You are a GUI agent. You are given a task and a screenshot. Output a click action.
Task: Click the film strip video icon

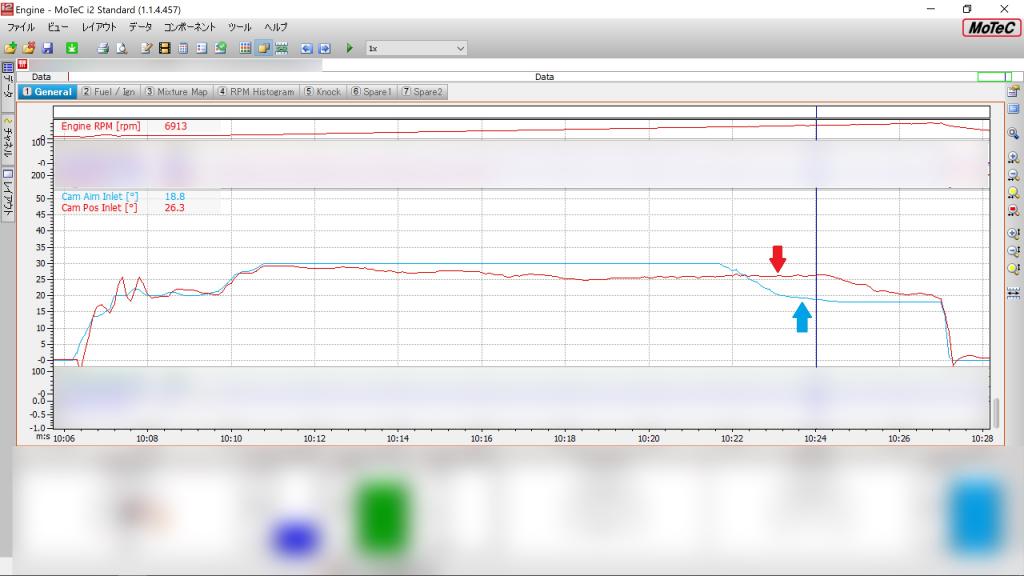pos(164,48)
